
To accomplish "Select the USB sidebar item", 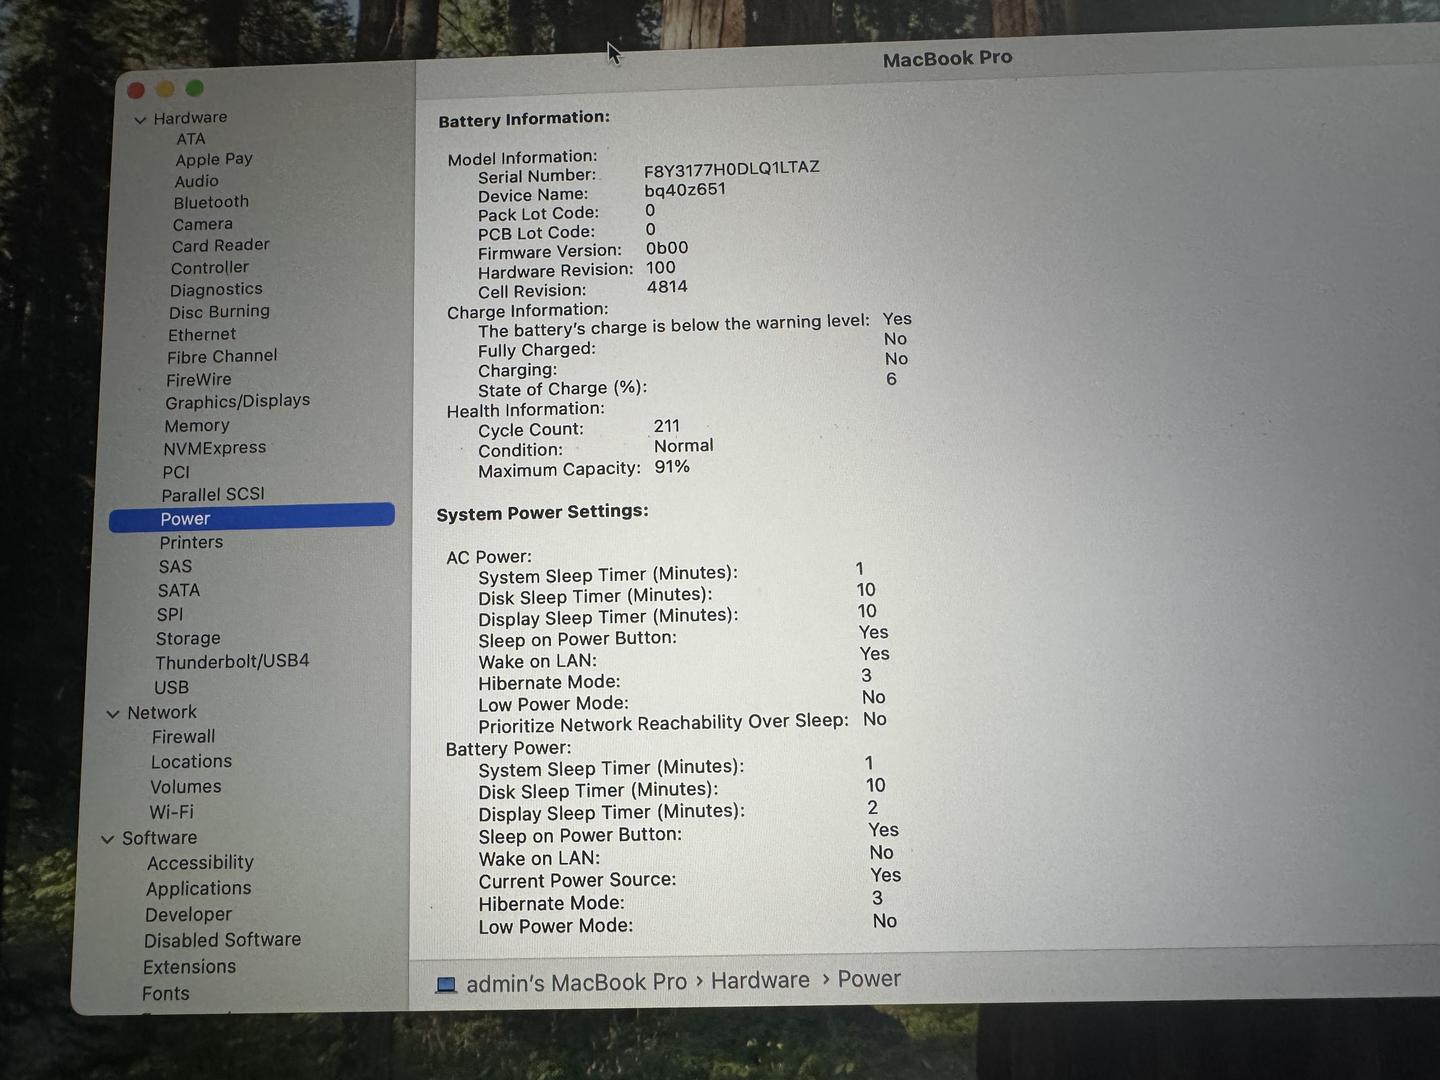I will 171,688.
